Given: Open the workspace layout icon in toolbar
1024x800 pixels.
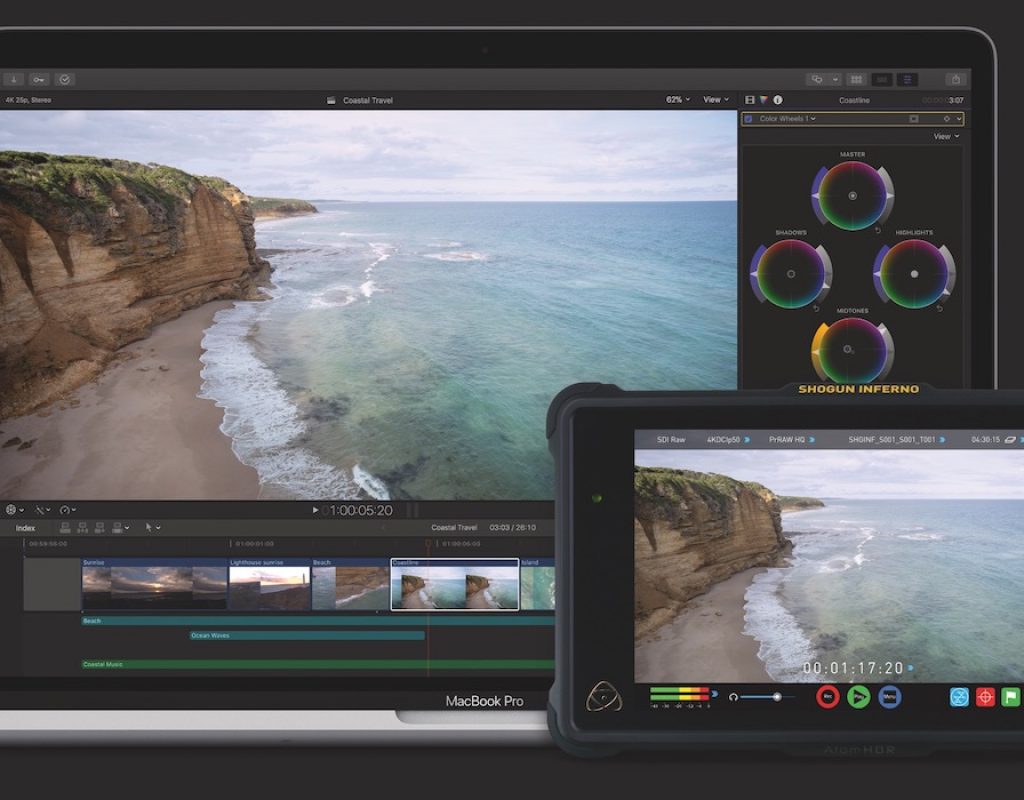Looking at the screenshot, I should click(817, 80).
